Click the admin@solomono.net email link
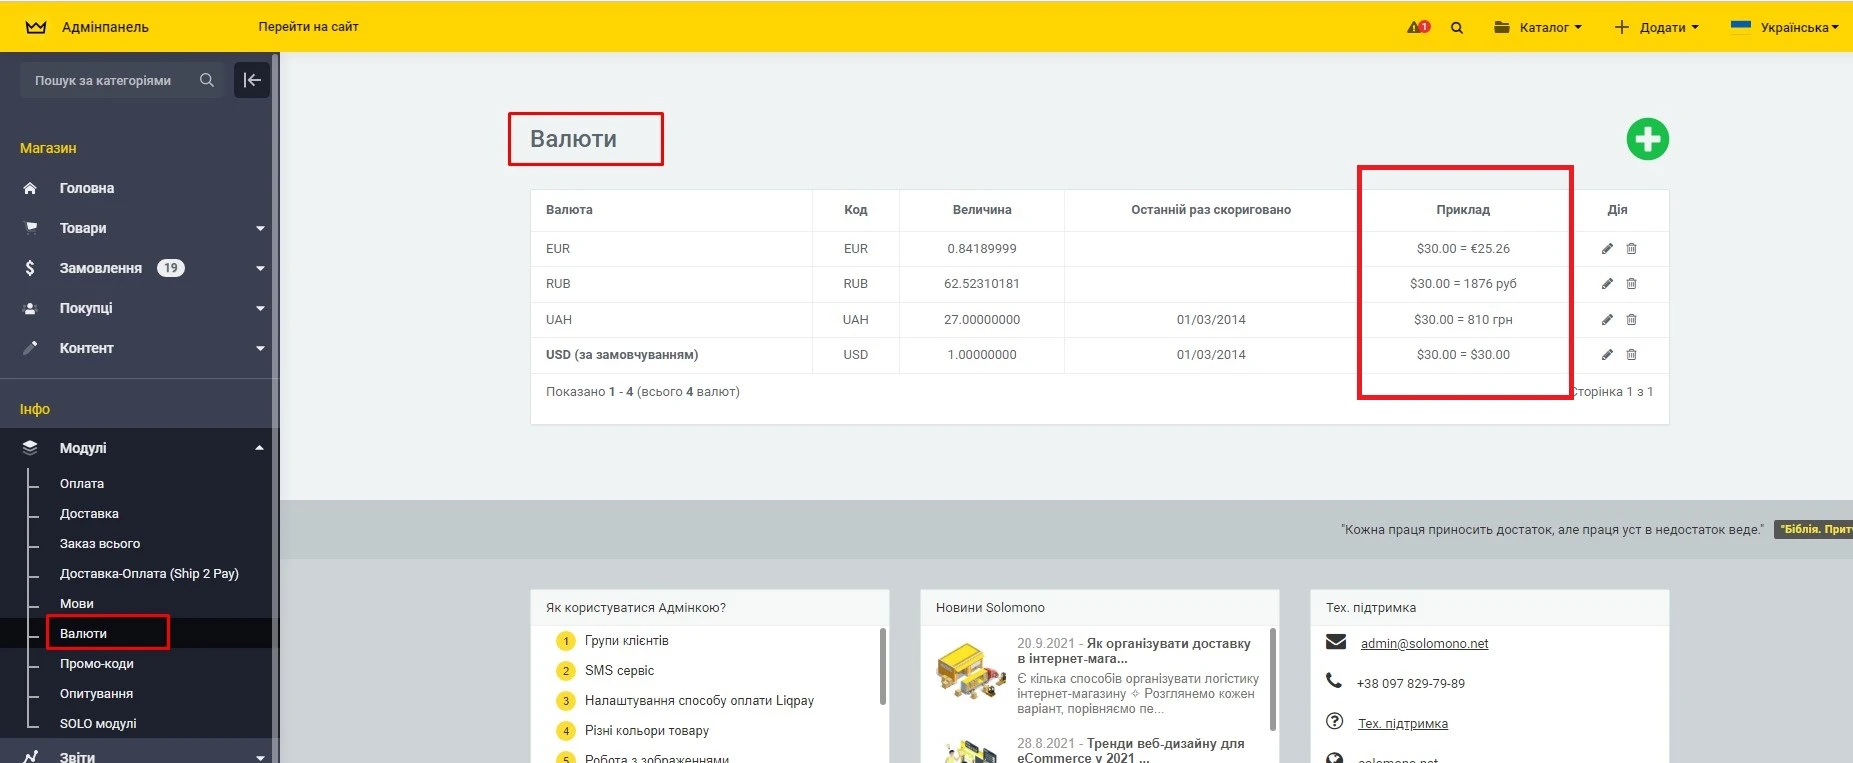This screenshot has height=763, width=1853. (1424, 644)
